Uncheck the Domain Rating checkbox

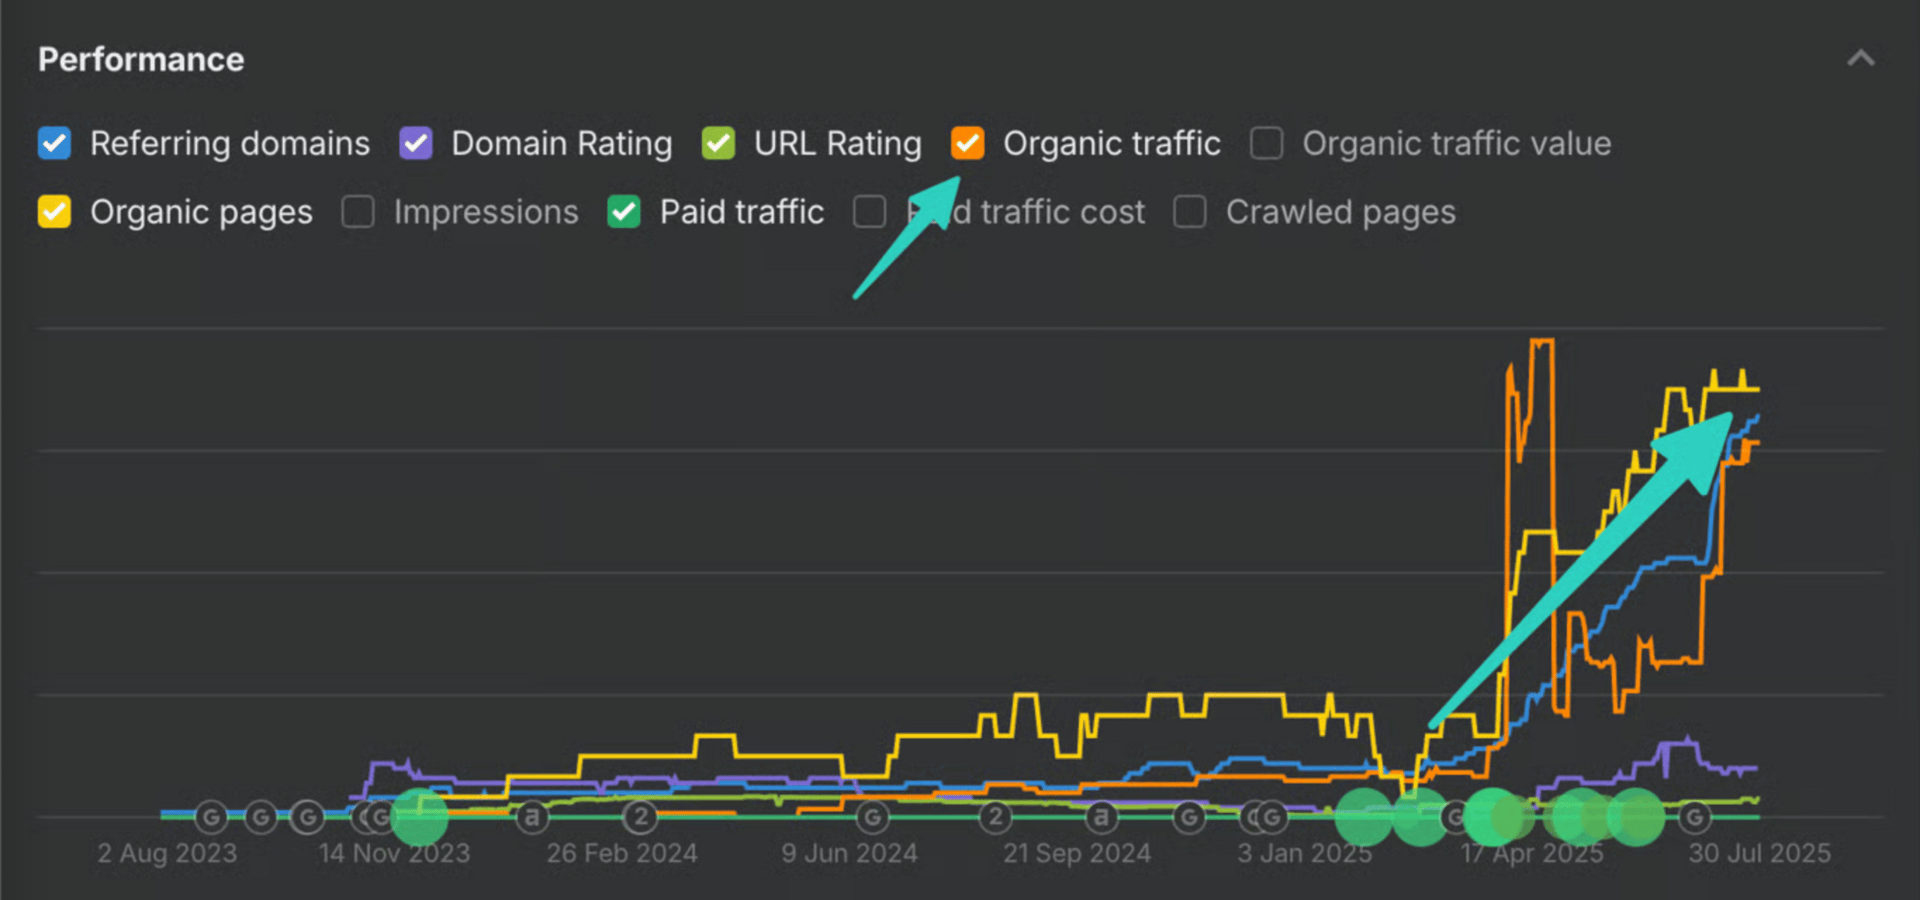[416, 143]
